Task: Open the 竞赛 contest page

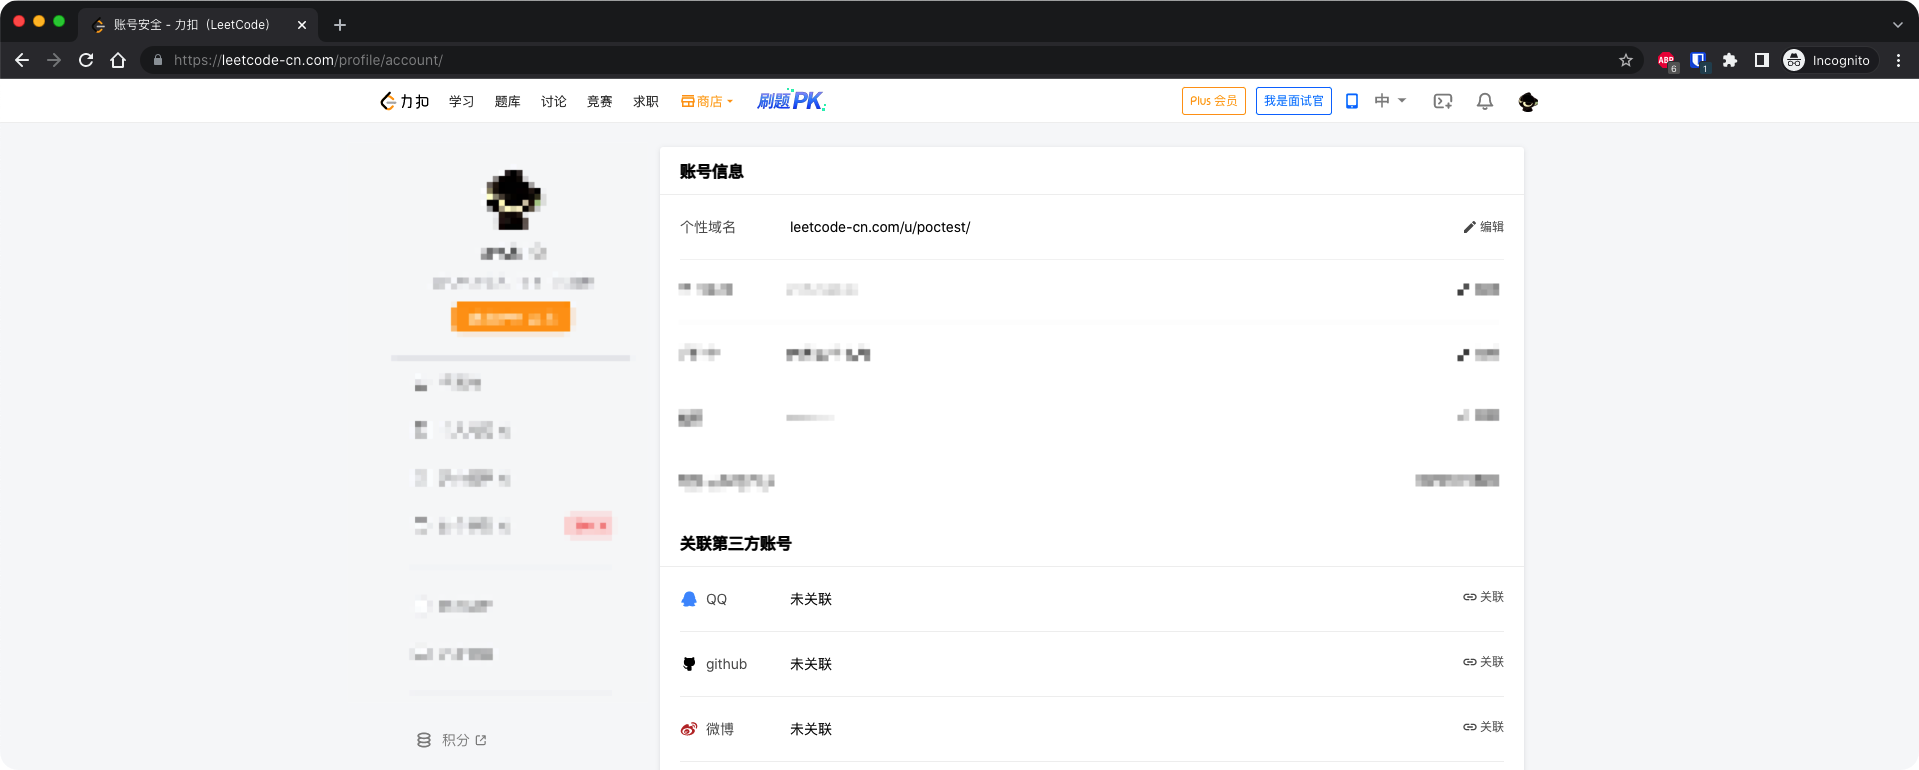Action: [x=599, y=101]
